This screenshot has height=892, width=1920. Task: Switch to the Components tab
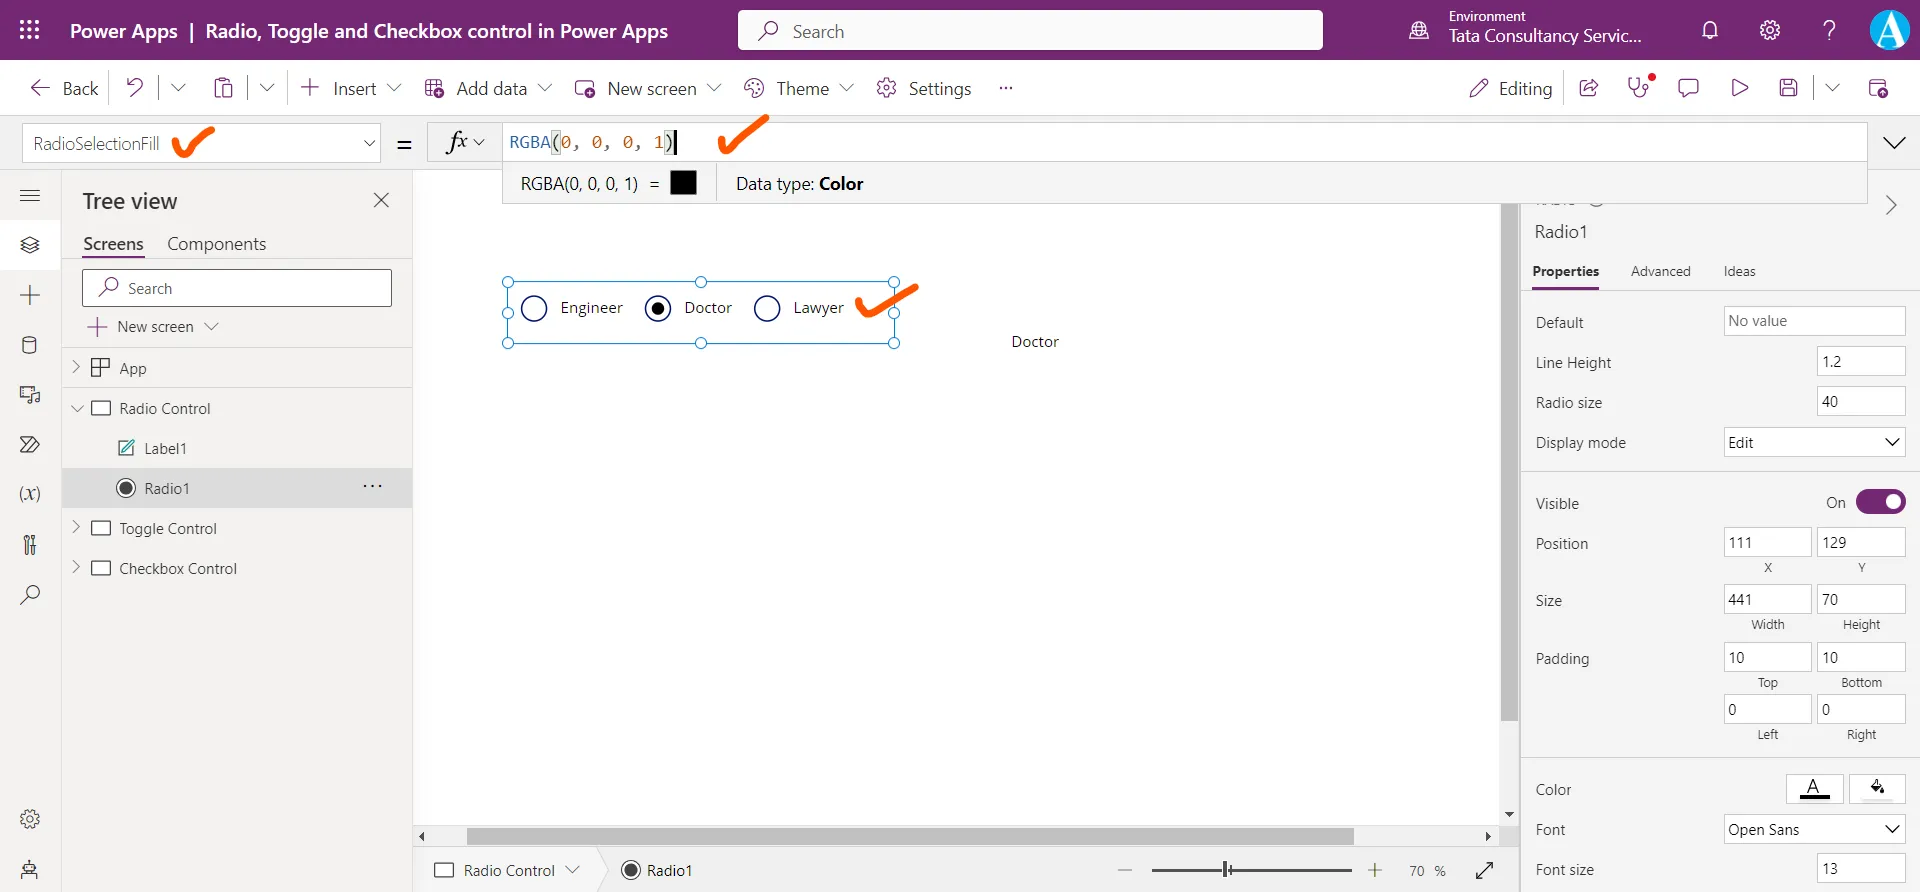pyautogui.click(x=216, y=244)
